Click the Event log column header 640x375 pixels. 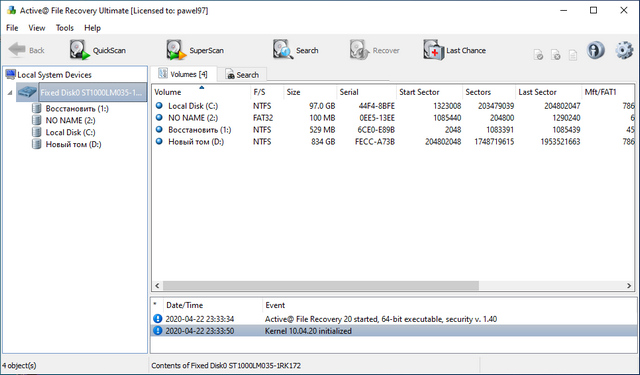pos(449,305)
